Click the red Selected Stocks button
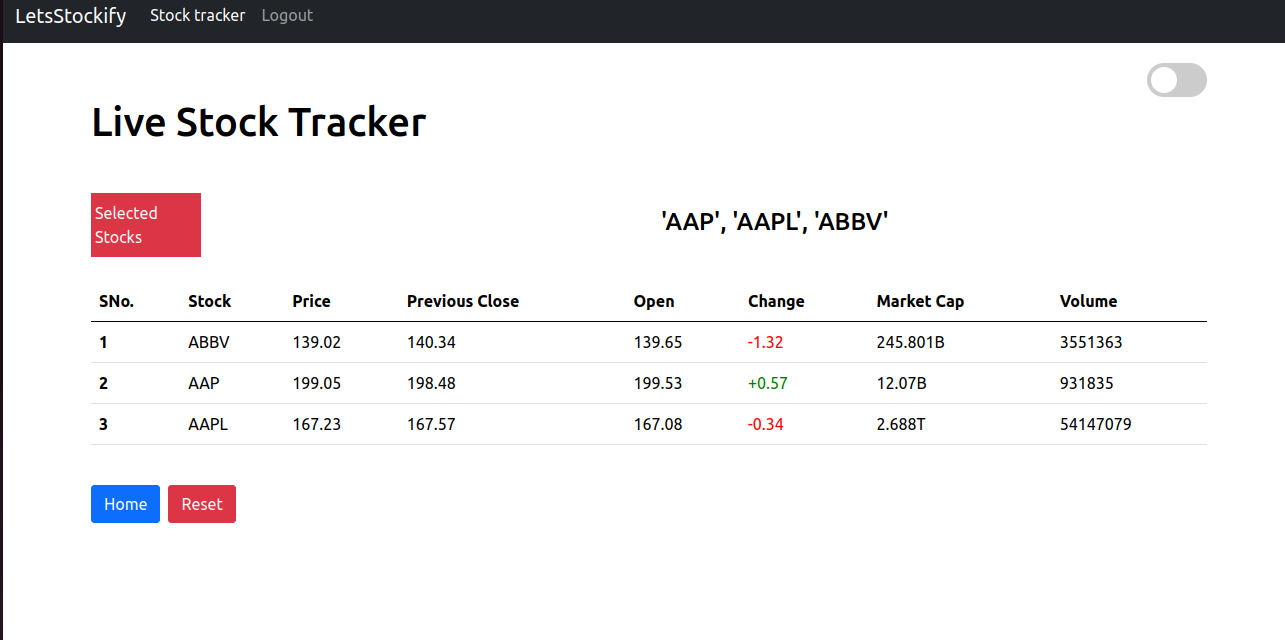 (146, 225)
